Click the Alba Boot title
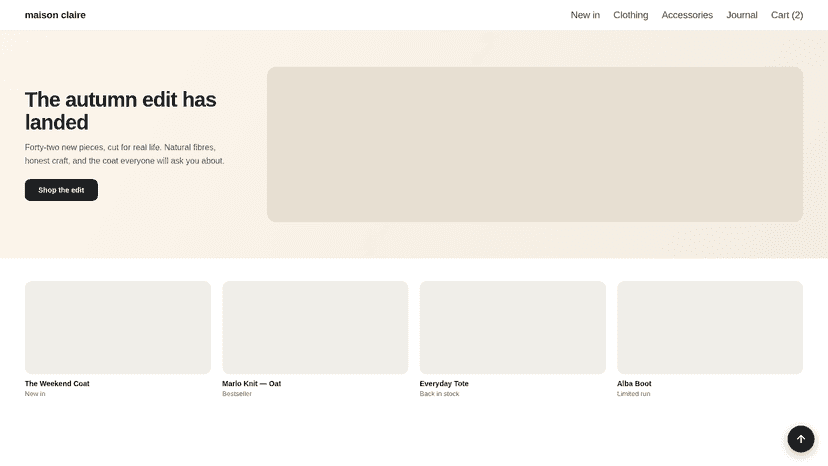 pos(634,384)
